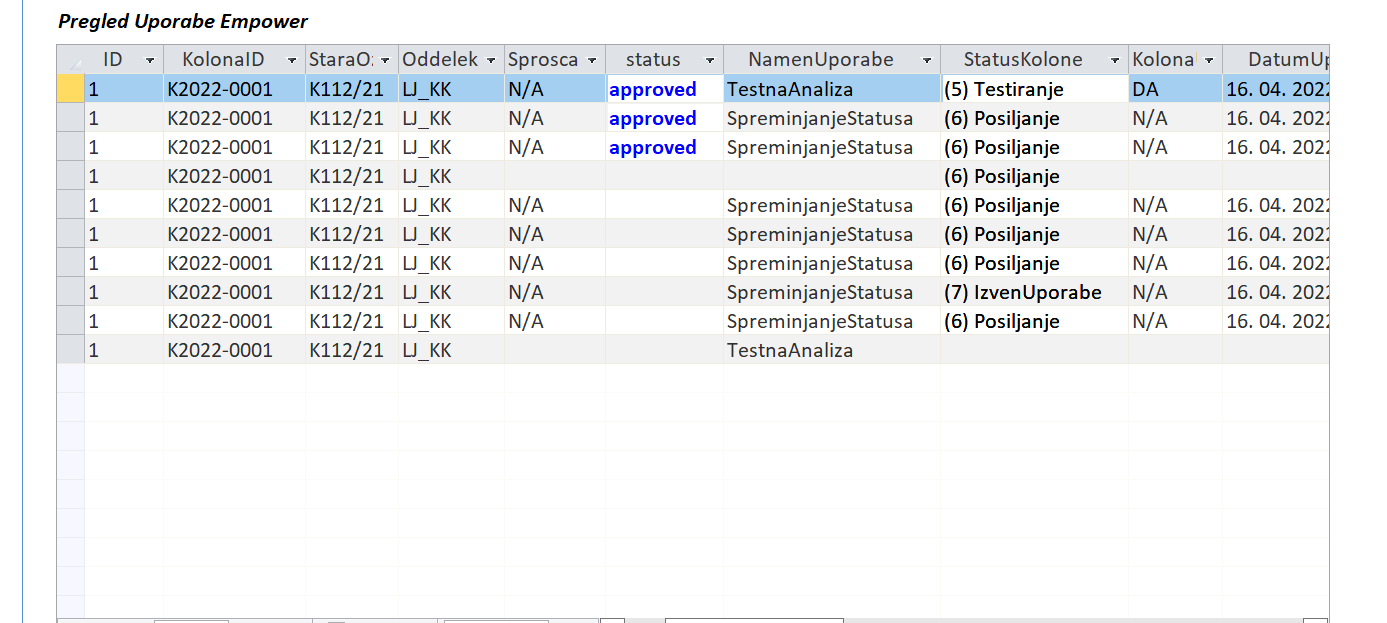Click the (7) IzvenUporabe cell
This screenshot has height=623, width=1387.
coord(1022,292)
